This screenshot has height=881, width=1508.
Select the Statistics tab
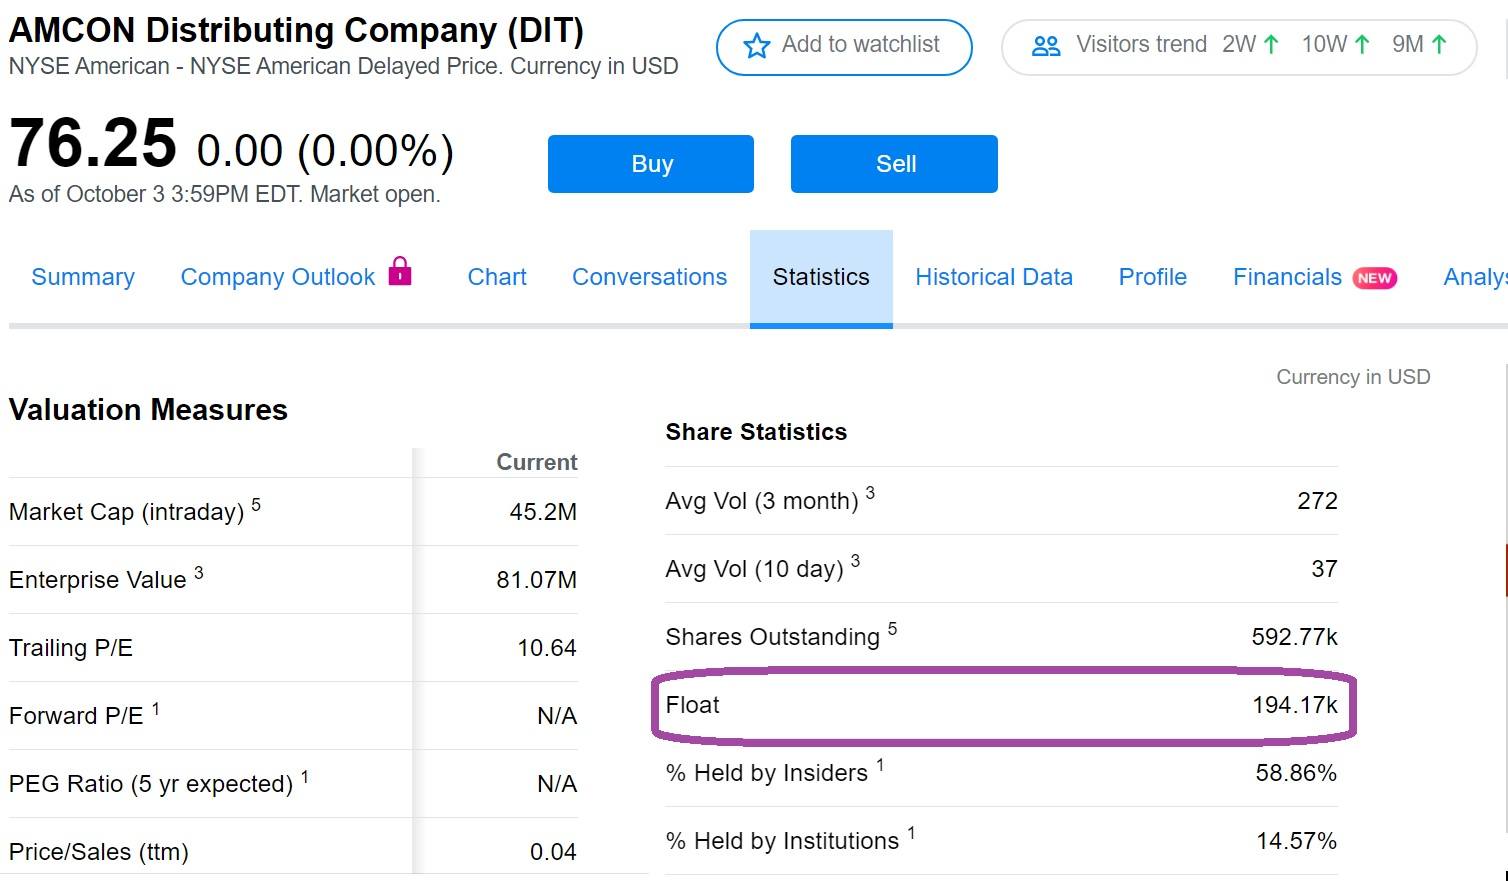point(821,278)
